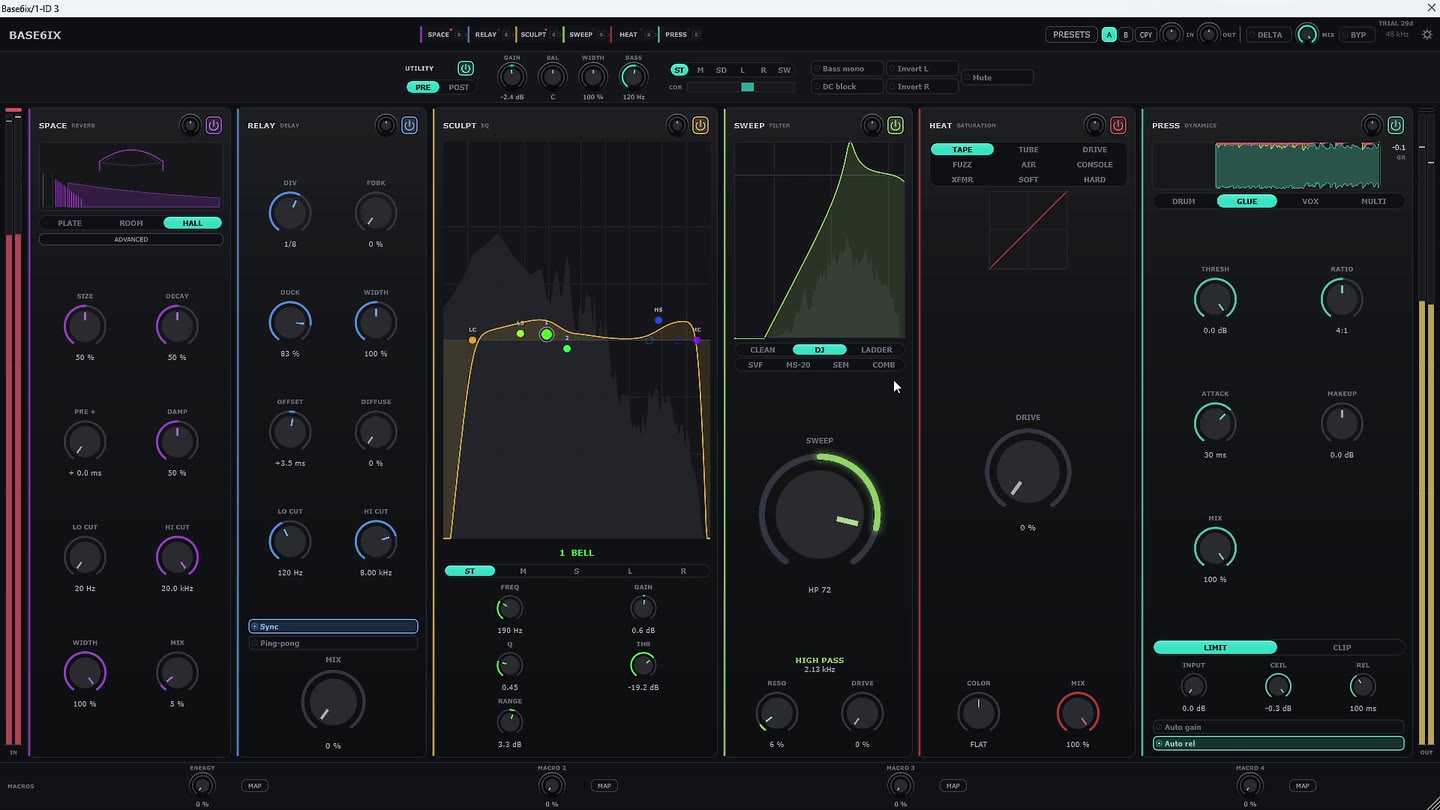Enable Ping-pong in the Relay delay
The width and height of the screenshot is (1440, 810).
[333, 643]
